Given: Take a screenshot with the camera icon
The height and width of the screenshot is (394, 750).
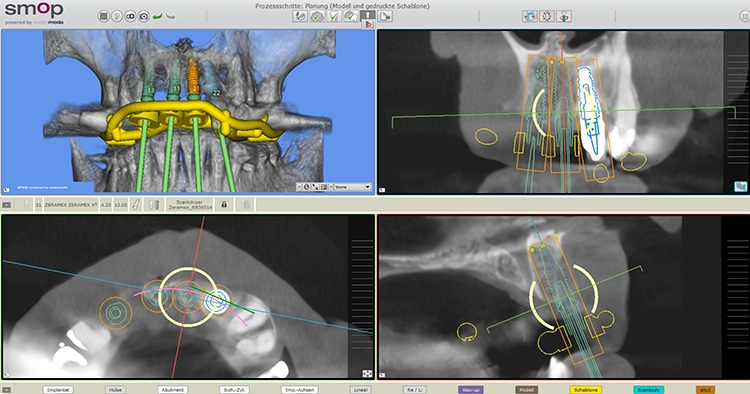Looking at the screenshot, I should tap(143, 17).
